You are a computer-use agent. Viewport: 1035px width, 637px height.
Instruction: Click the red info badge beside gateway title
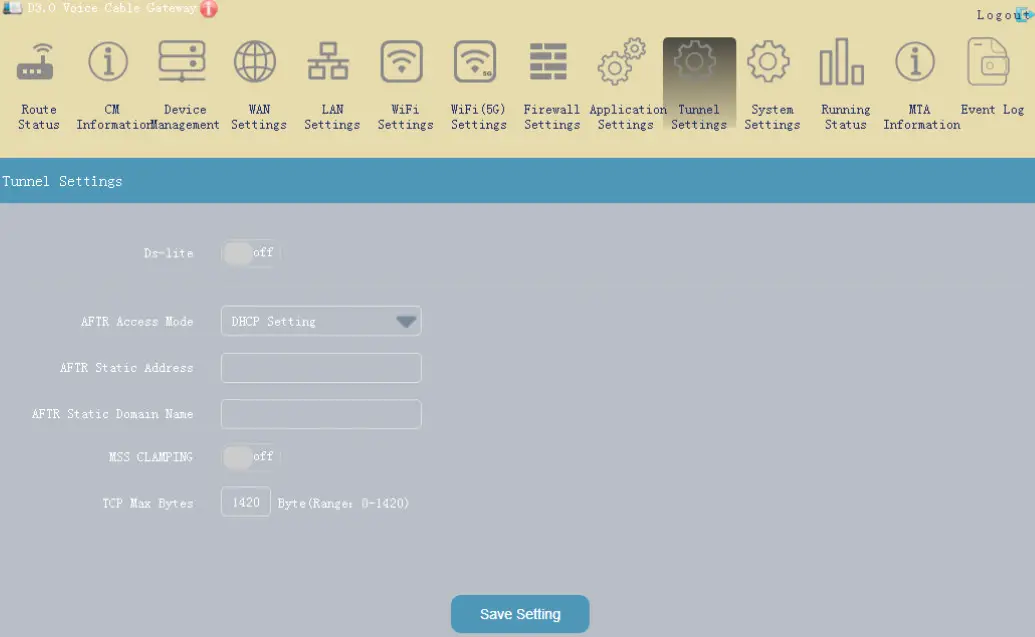209,9
